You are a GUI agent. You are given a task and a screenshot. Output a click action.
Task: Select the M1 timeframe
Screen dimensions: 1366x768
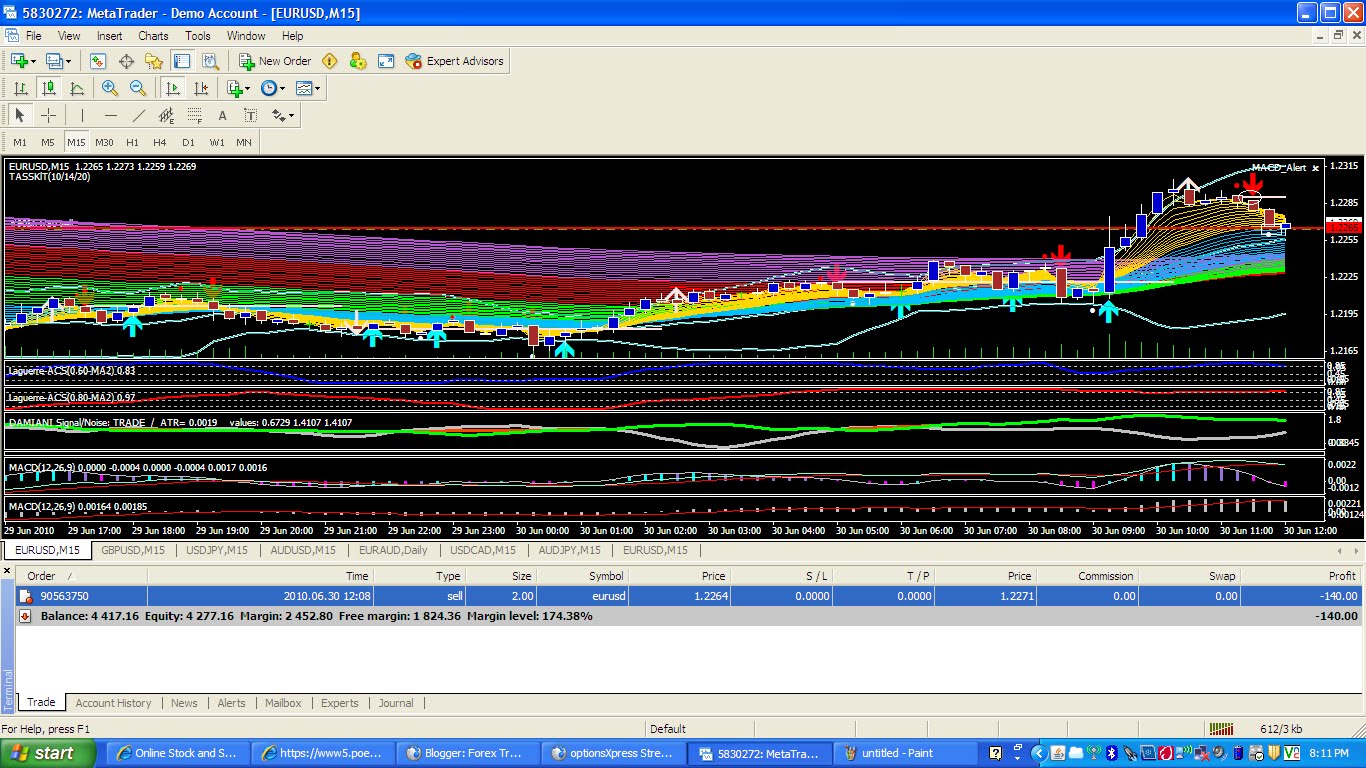[20, 142]
